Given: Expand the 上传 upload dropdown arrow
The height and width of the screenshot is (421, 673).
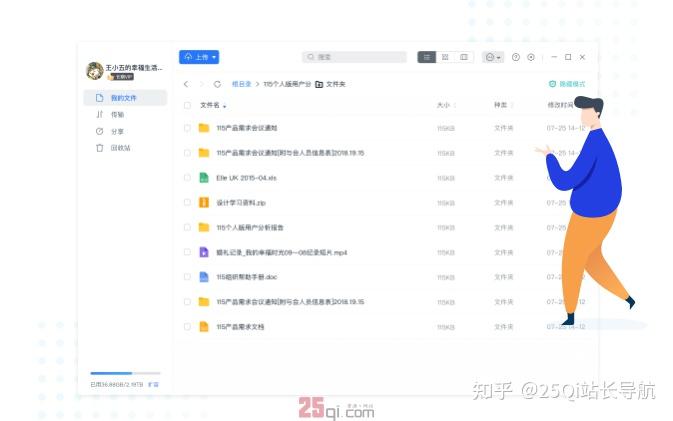Looking at the screenshot, I should [214, 57].
